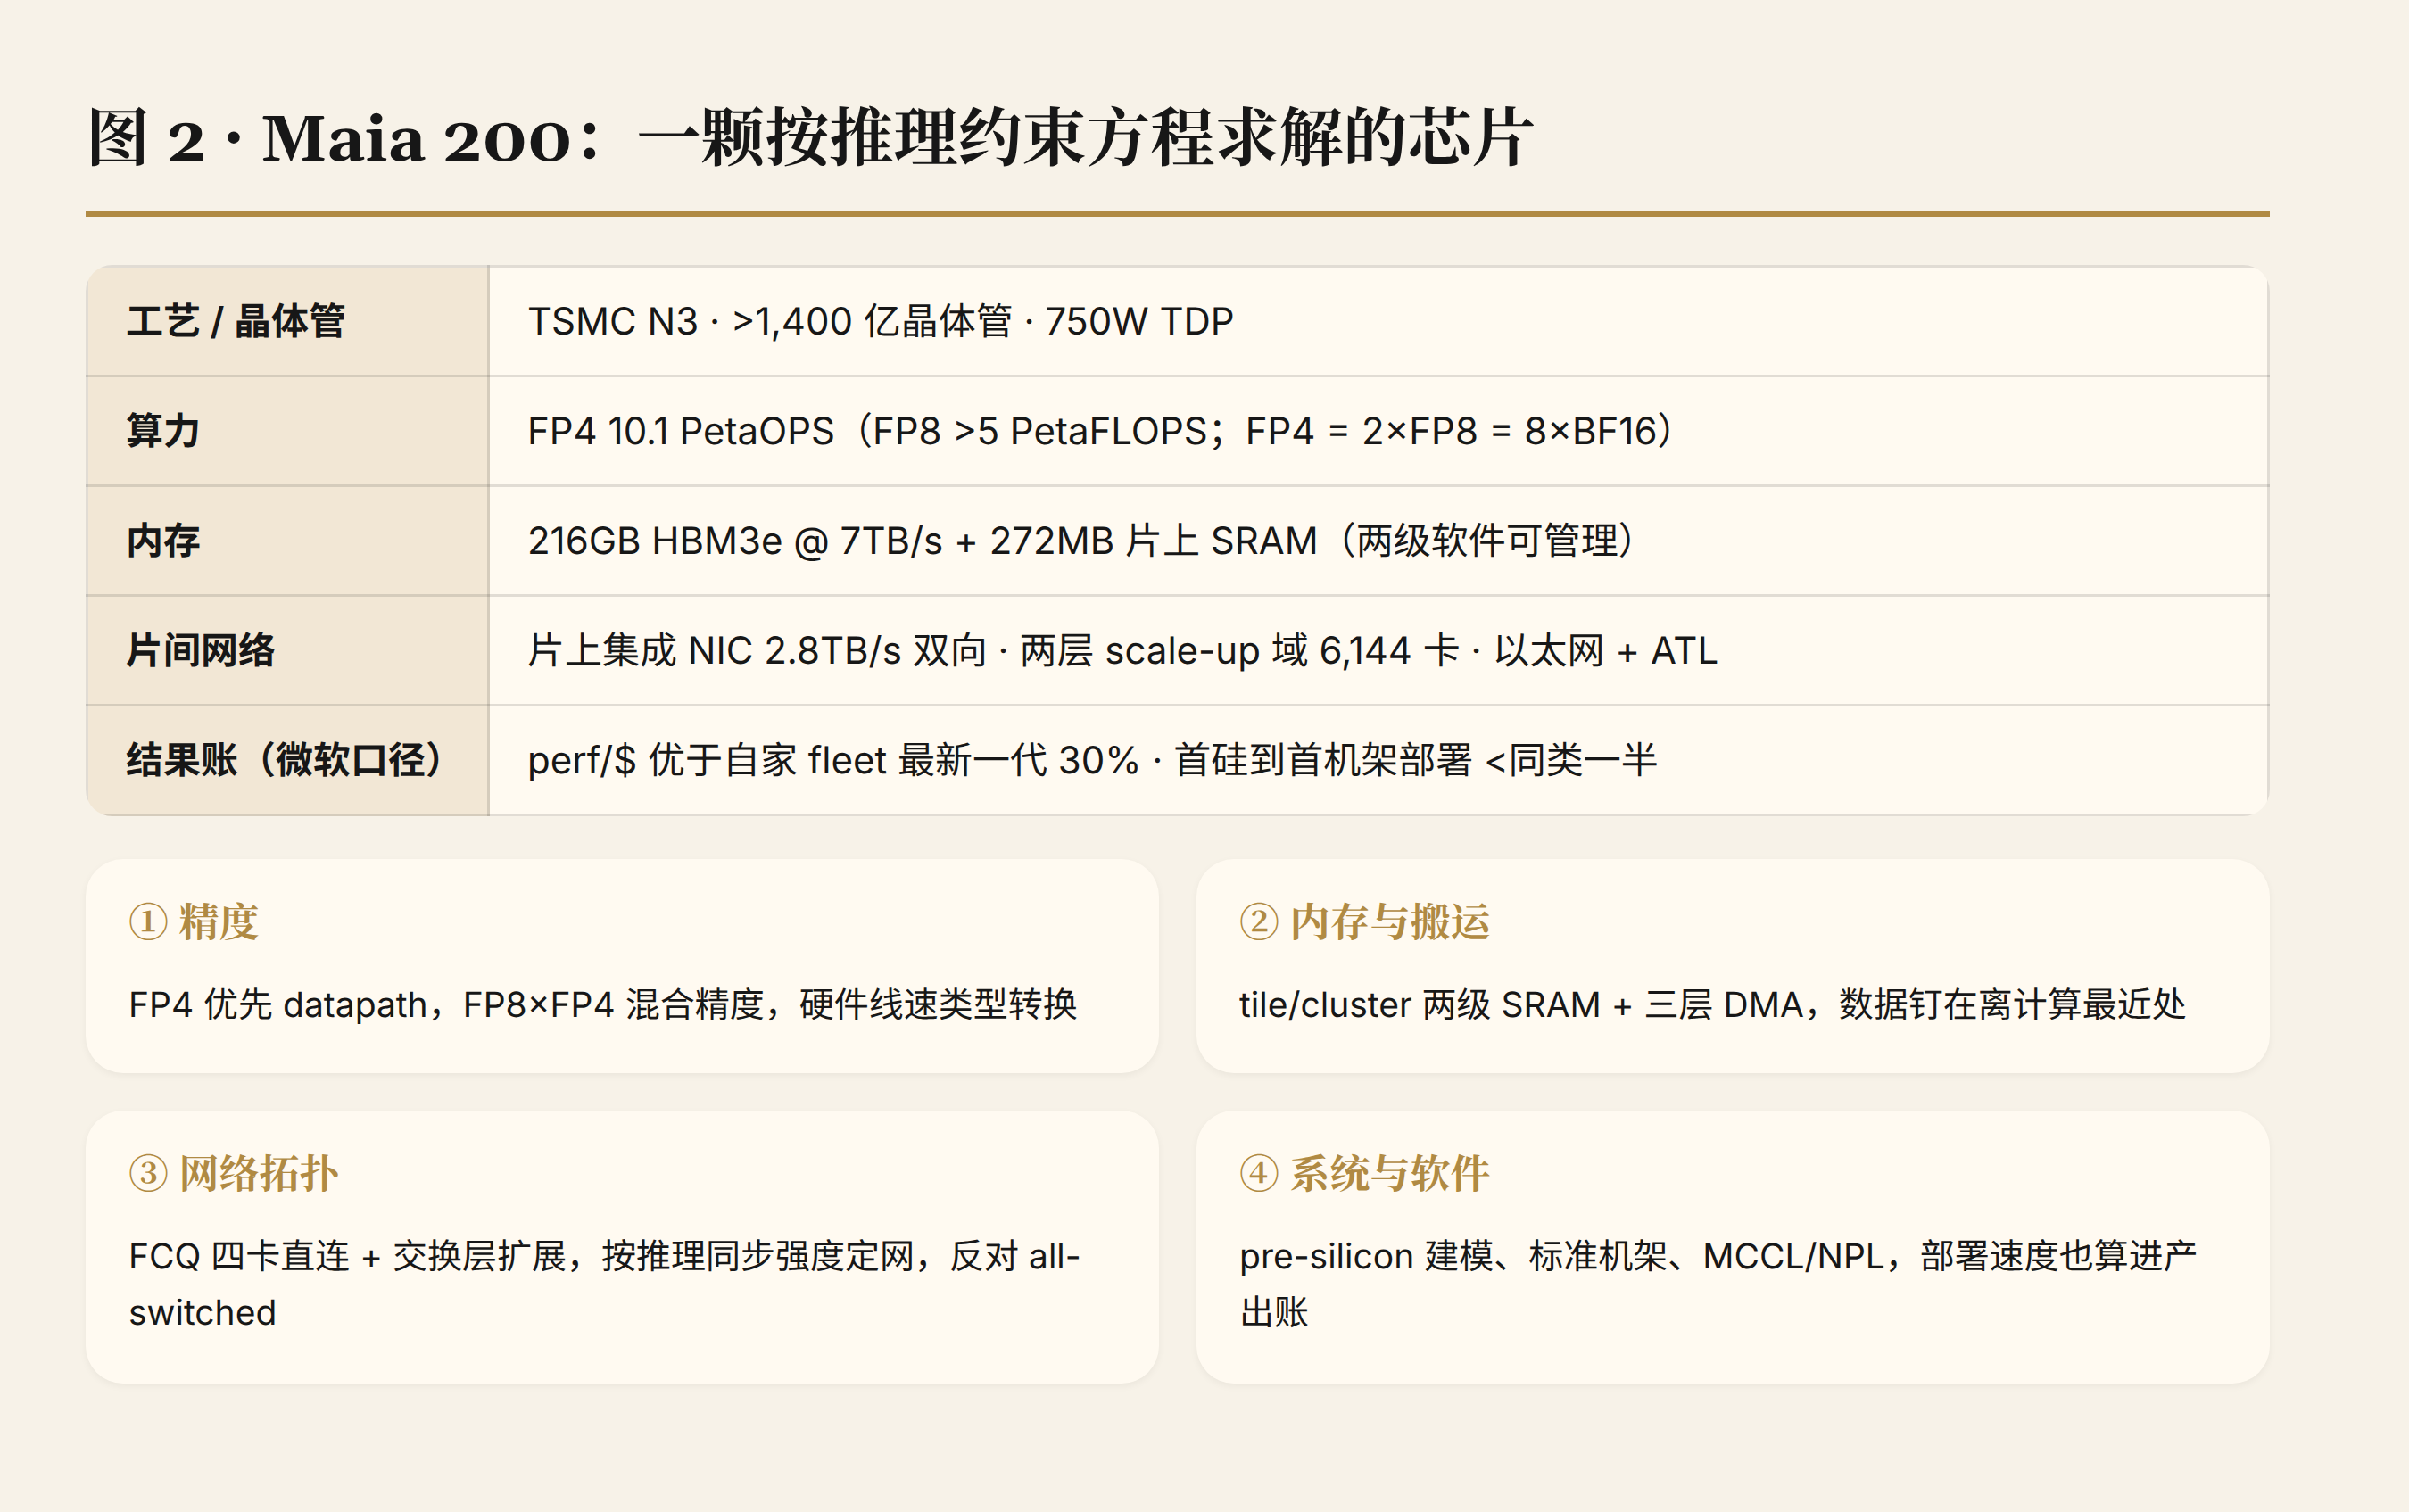The image size is (2409, 1512).
Task: Click the '④ 系统与软件' card heading
Action: coord(1364,1173)
